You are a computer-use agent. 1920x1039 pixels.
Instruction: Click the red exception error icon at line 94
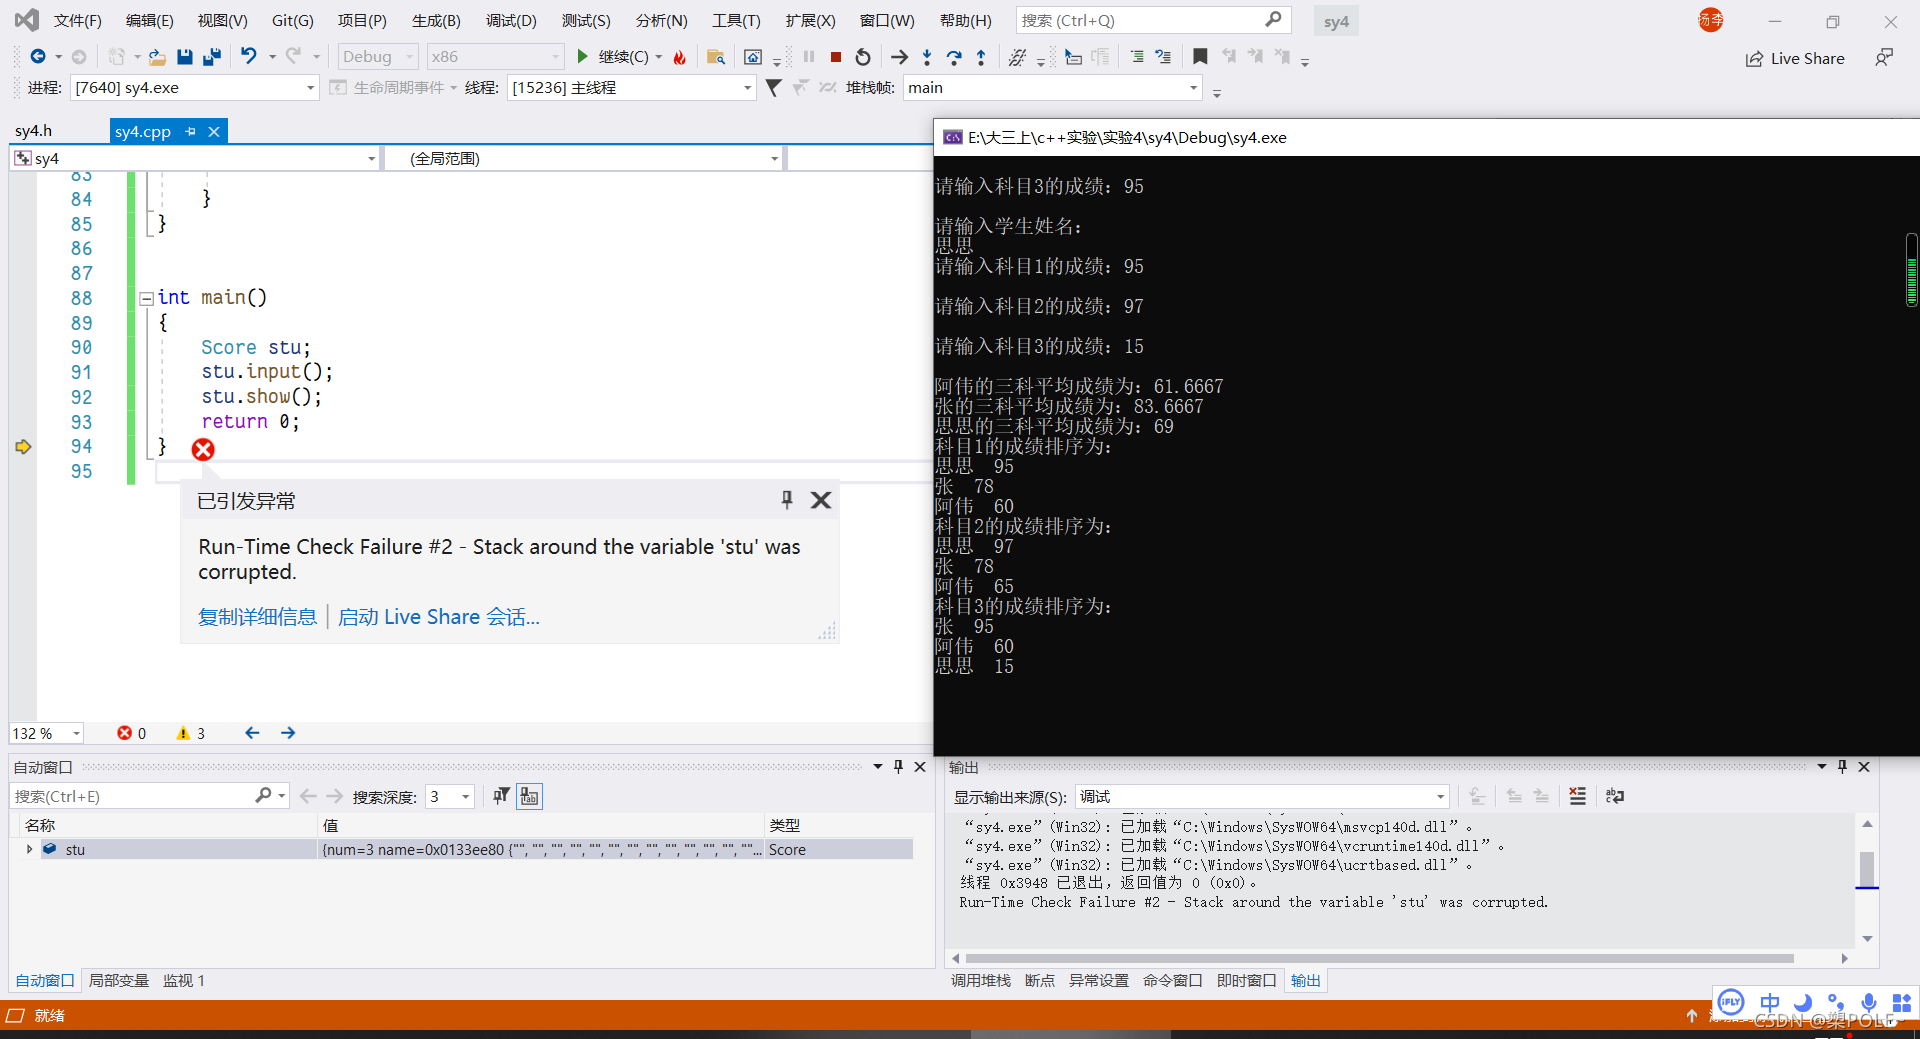203,449
